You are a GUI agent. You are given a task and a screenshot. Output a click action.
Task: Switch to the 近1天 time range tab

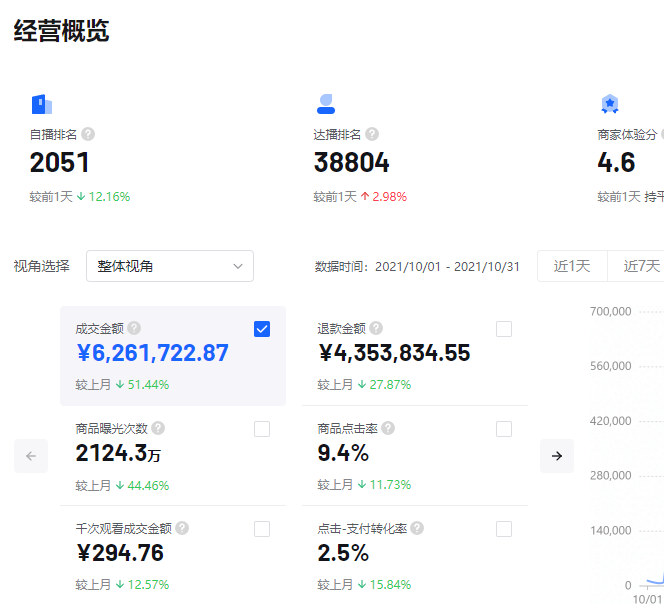click(572, 266)
